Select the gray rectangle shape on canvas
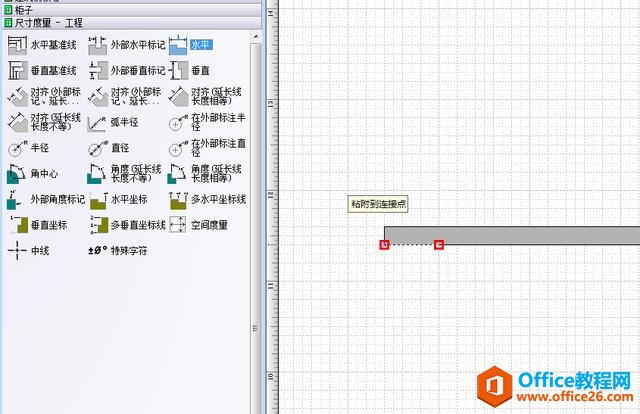 click(512, 236)
